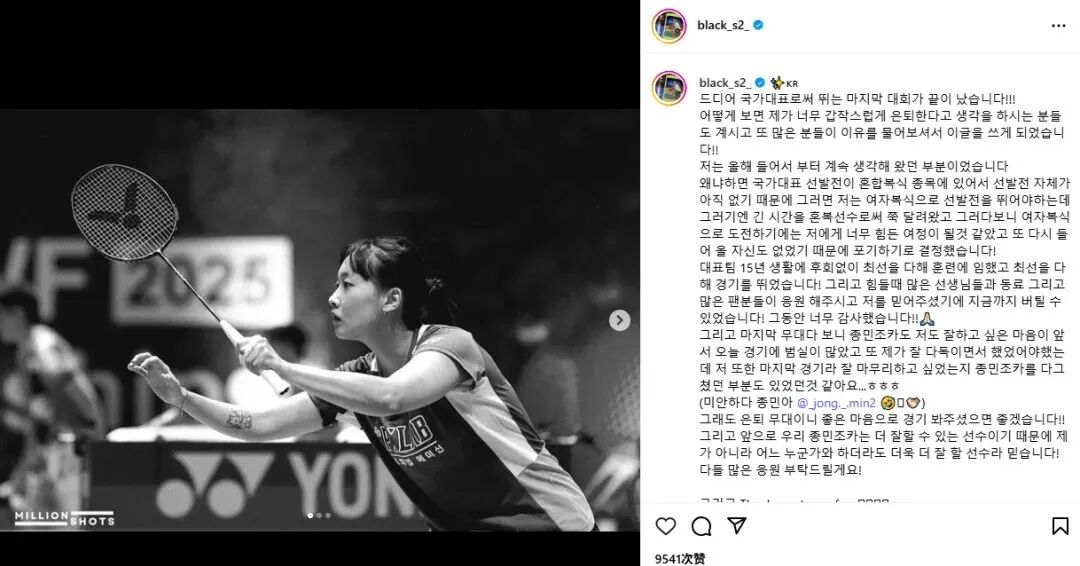Image resolution: width=1080 pixels, height=566 pixels.
Task: Open comments with the speech bubble icon
Action: [701, 527]
